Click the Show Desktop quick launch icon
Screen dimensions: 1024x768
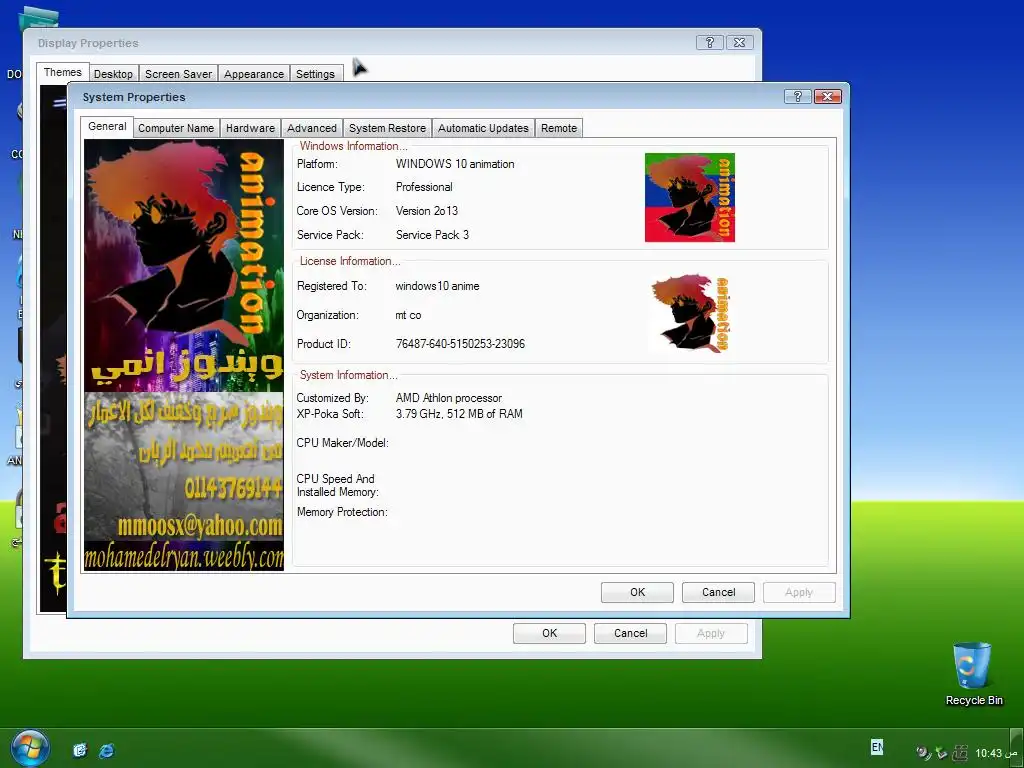(x=80, y=750)
